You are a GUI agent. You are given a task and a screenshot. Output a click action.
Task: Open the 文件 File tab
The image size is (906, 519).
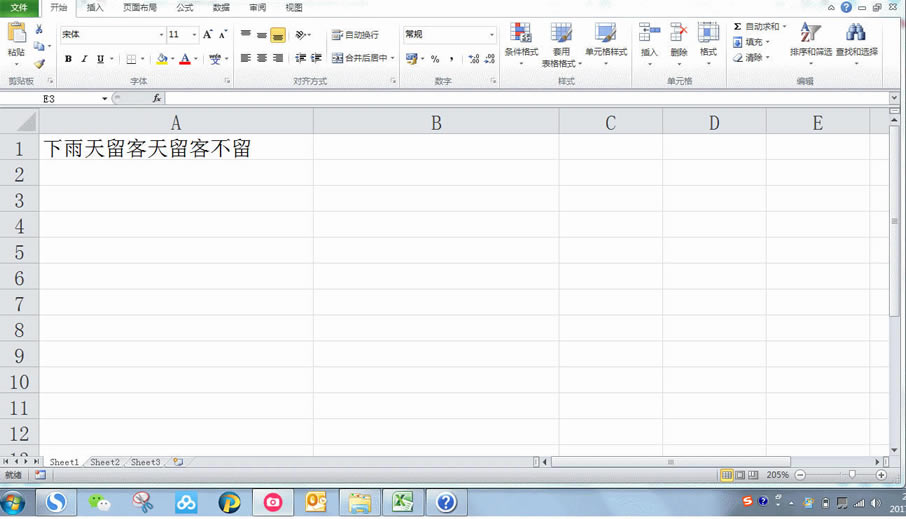pyautogui.click(x=19, y=8)
